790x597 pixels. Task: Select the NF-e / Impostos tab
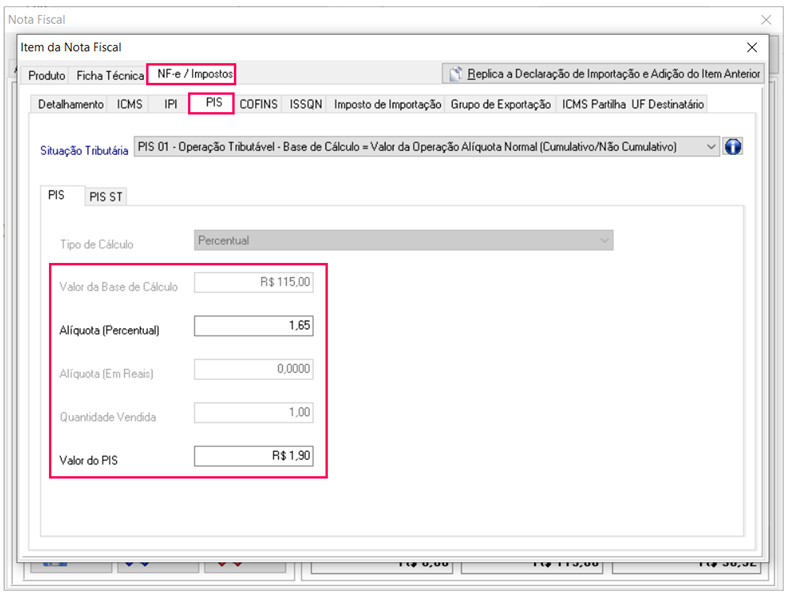pyautogui.click(x=195, y=74)
